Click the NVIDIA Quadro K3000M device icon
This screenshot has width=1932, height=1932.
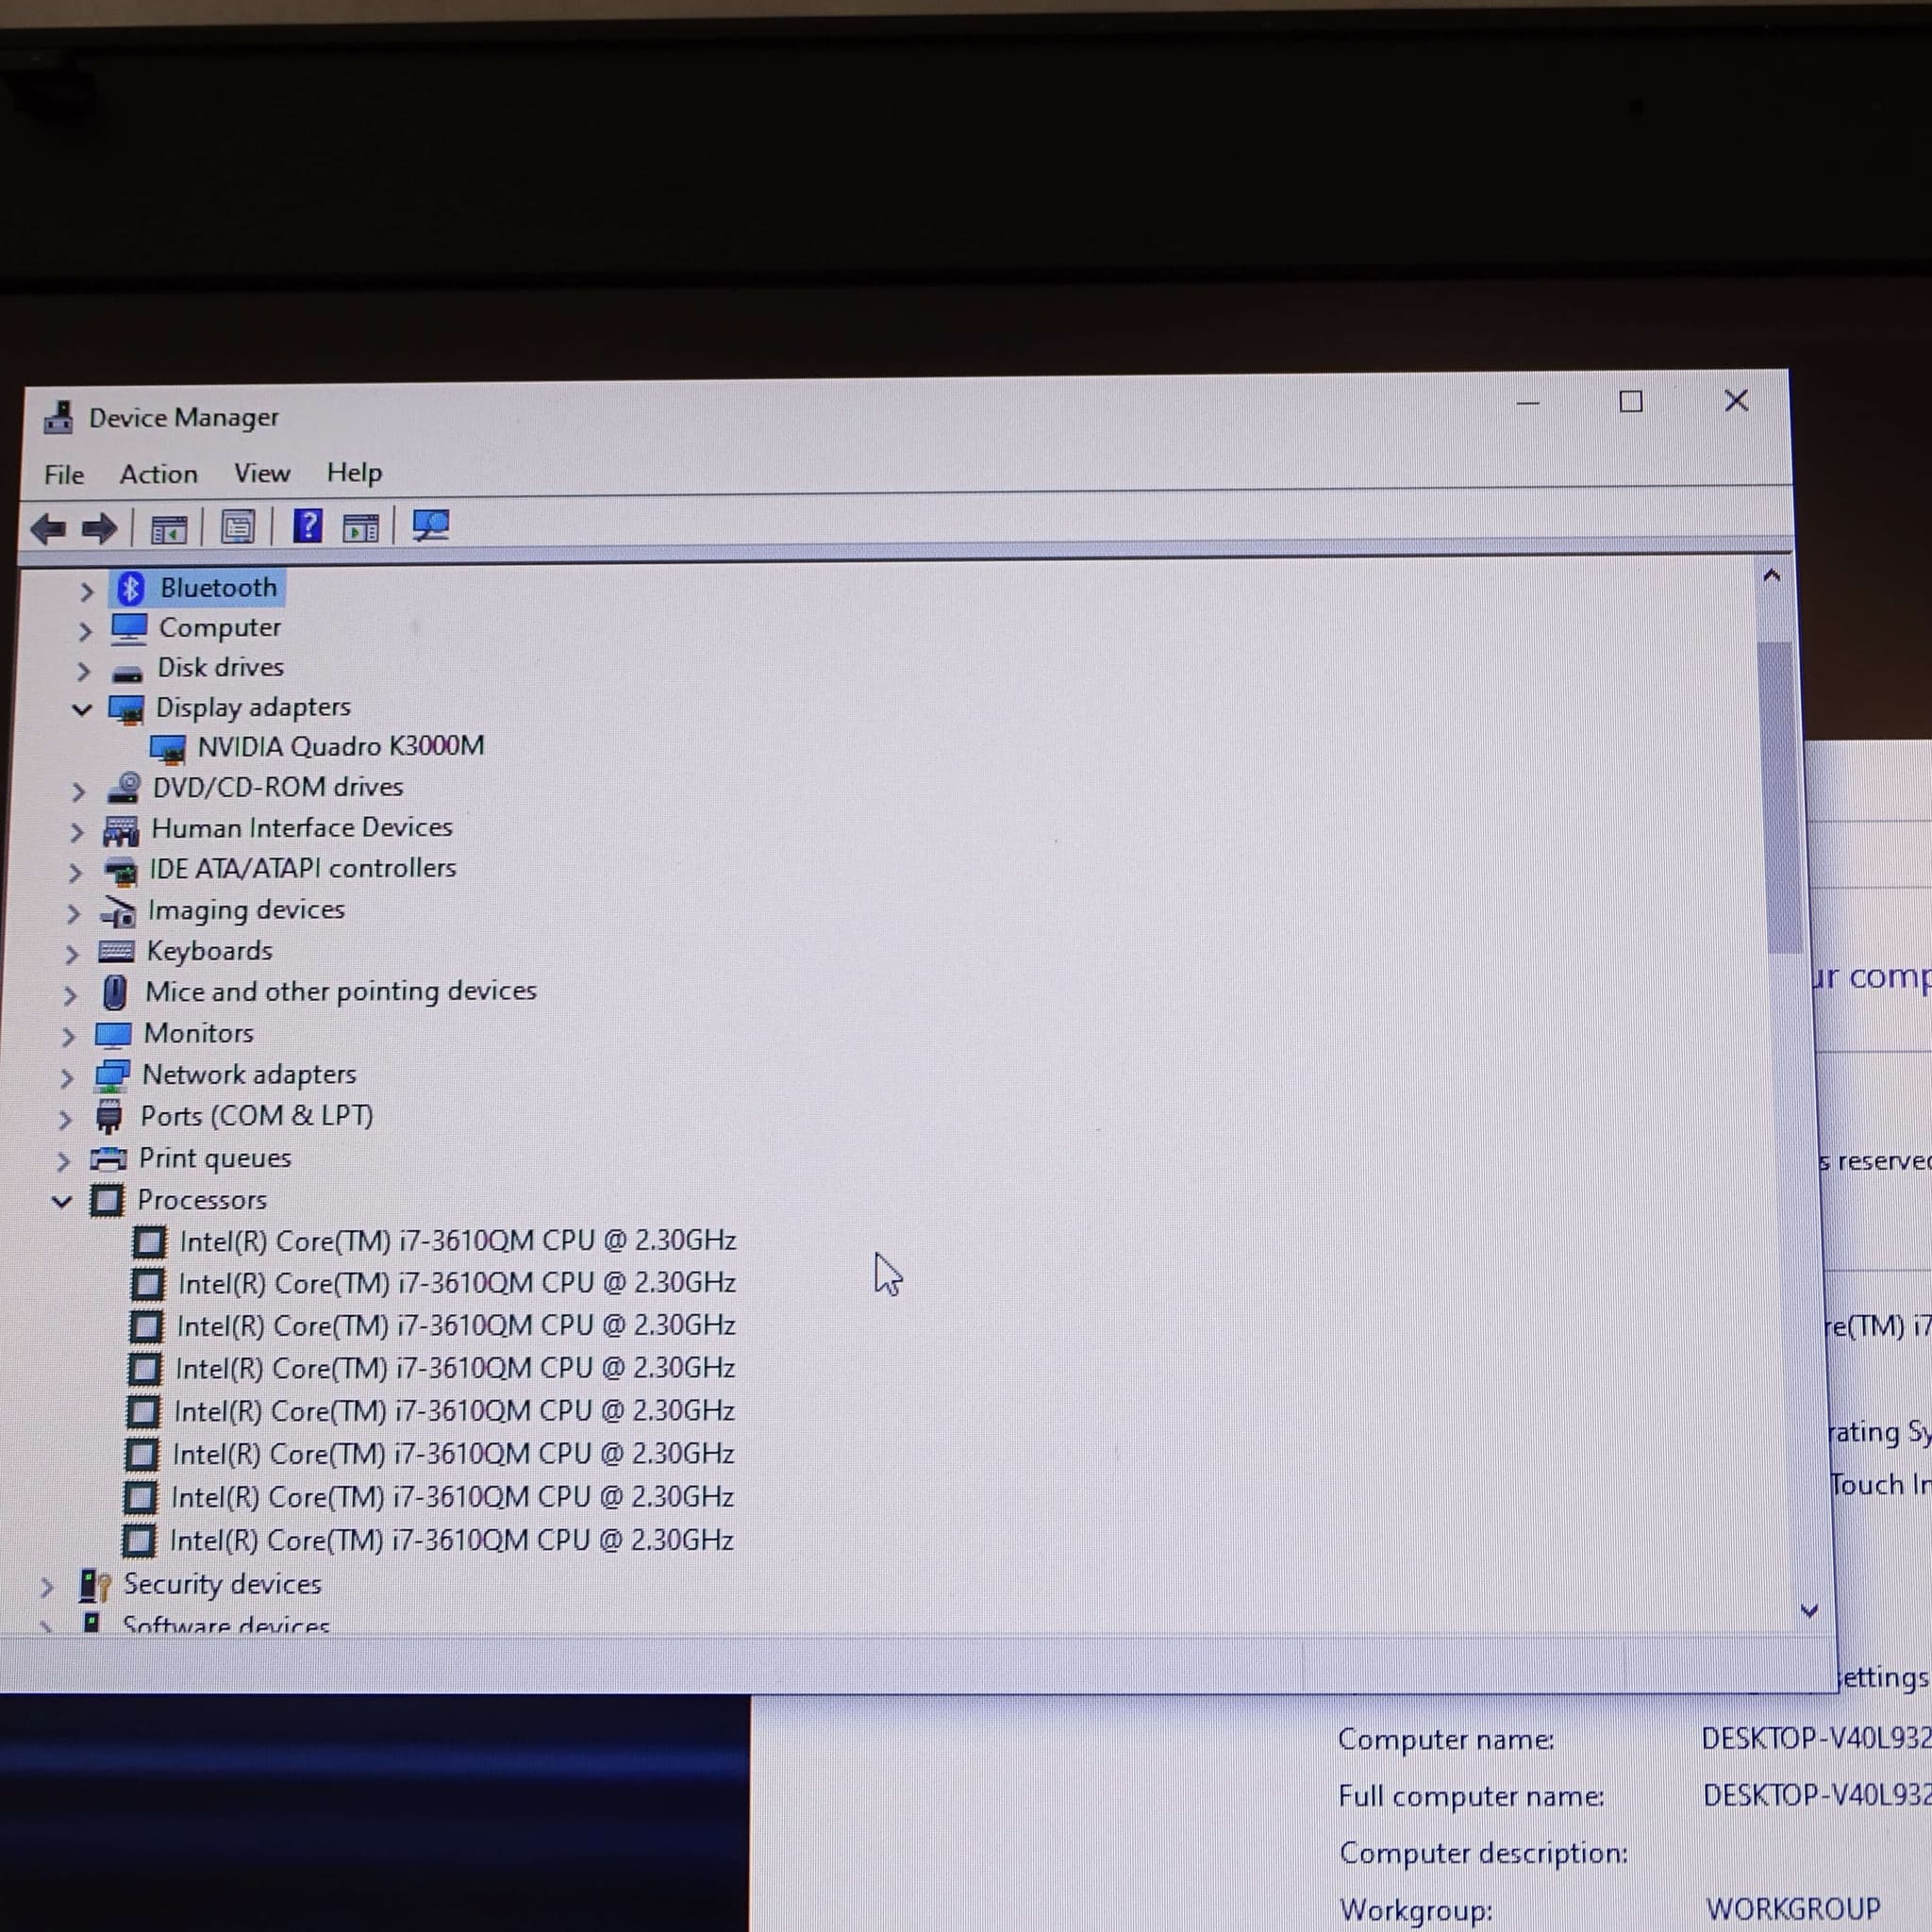click(167, 748)
